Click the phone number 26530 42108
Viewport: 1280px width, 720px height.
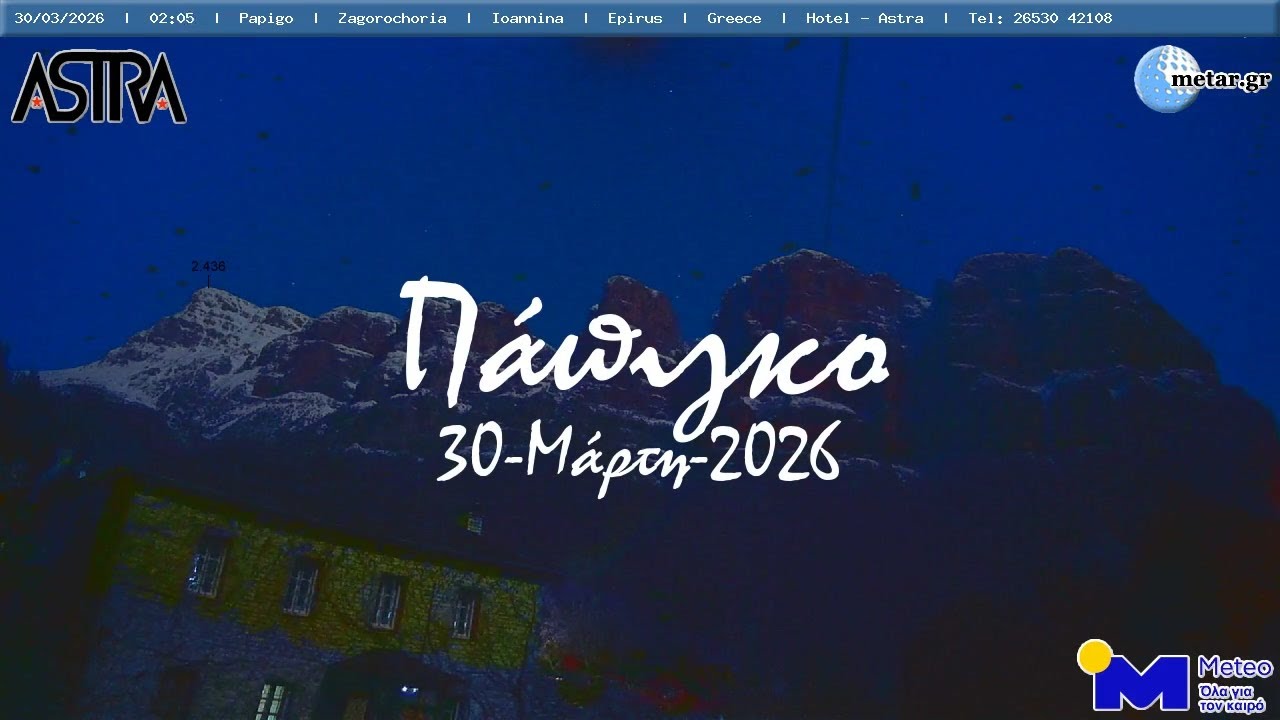(x=1062, y=18)
